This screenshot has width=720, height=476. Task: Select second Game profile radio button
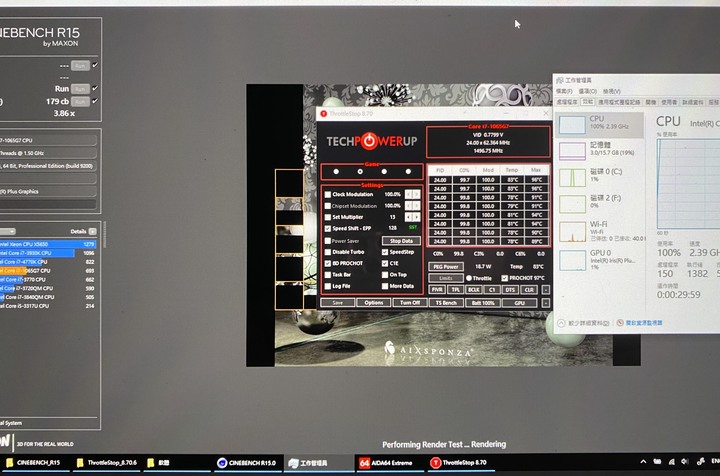click(x=360, y=172)
